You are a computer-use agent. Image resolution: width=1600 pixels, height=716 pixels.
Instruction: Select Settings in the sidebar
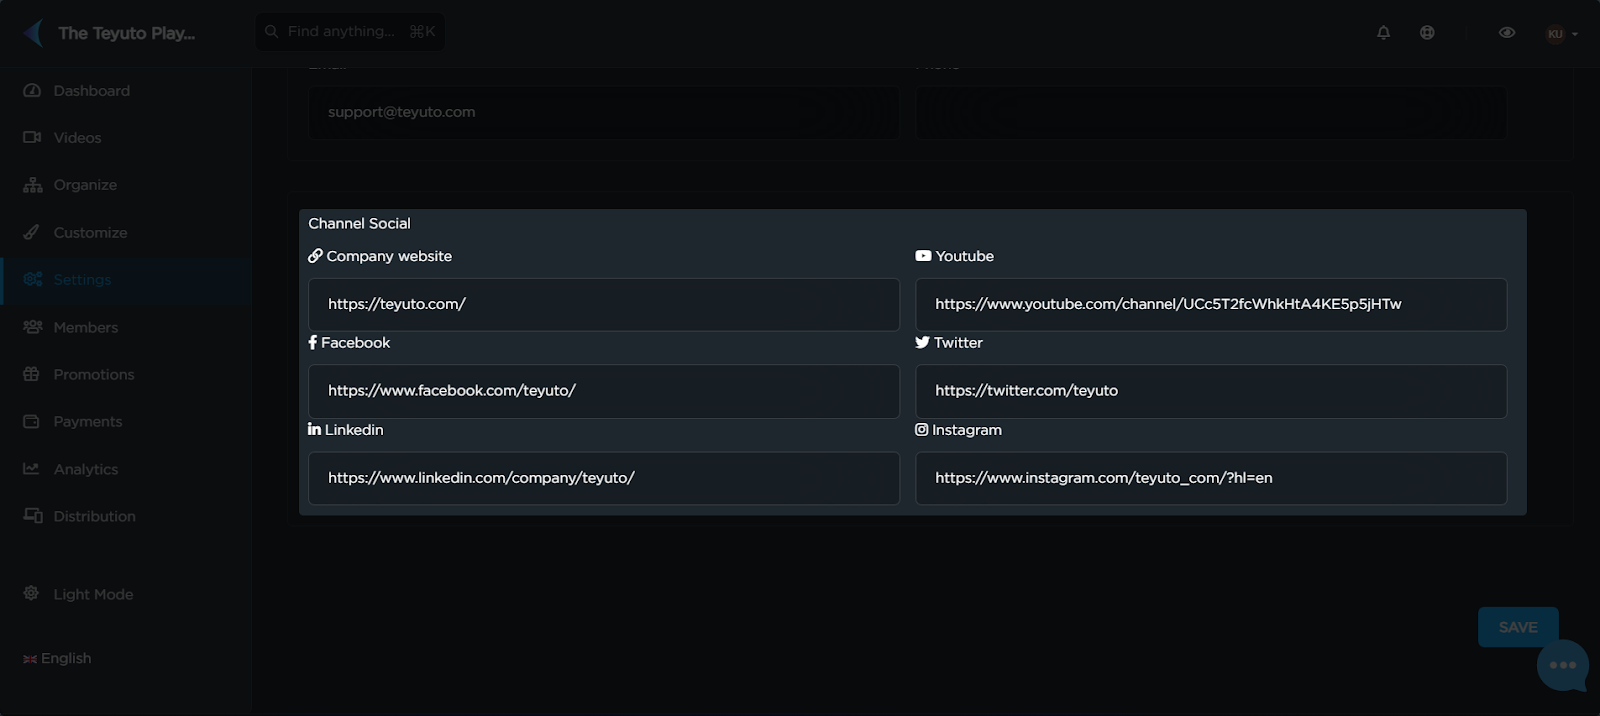coord(125,280)
